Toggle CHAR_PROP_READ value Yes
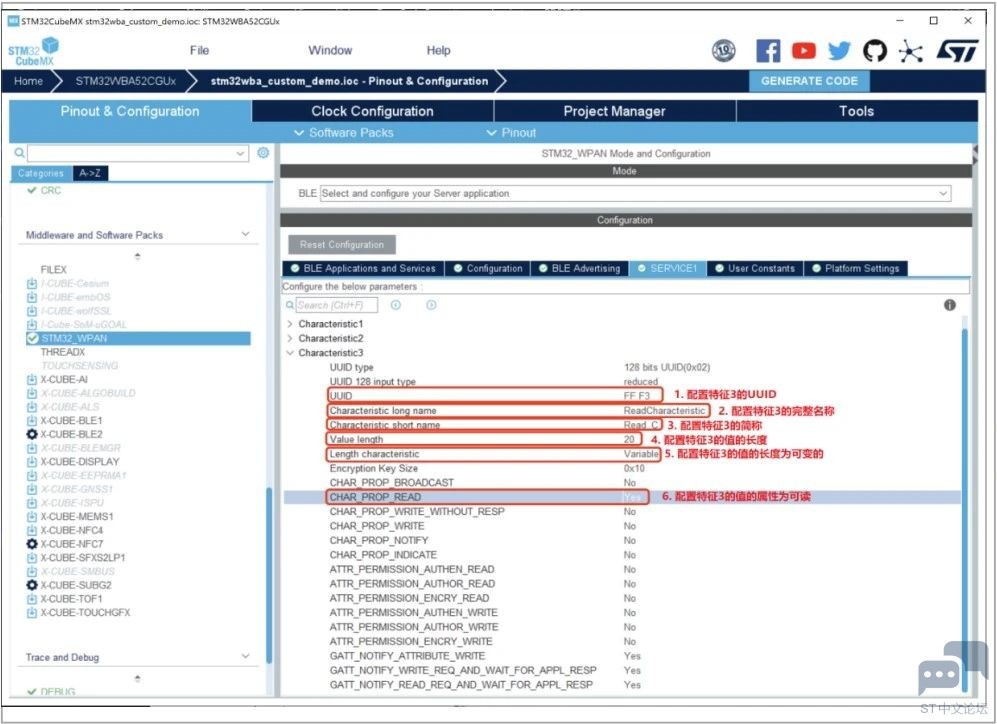 [632, 497]
